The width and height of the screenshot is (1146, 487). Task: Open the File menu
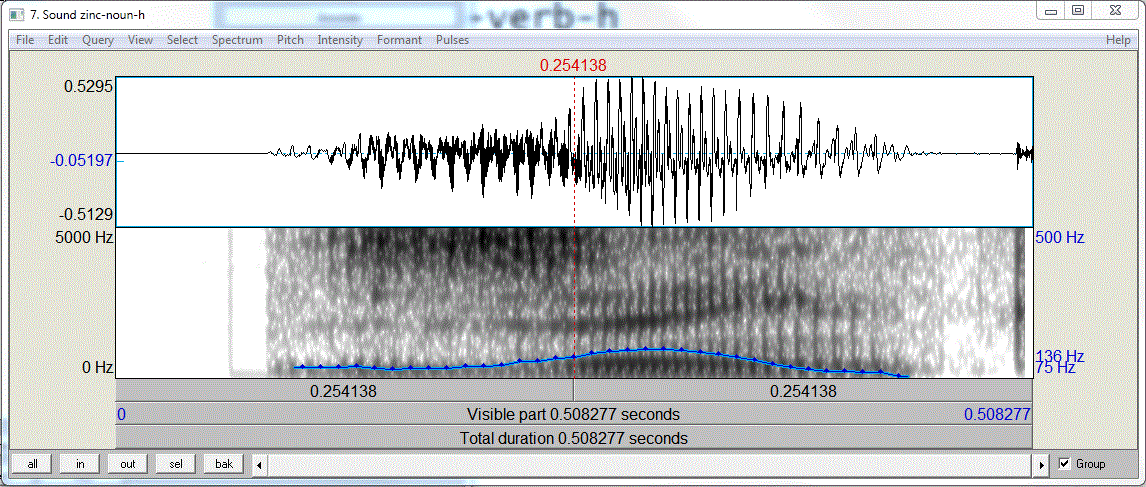[25, 40]
